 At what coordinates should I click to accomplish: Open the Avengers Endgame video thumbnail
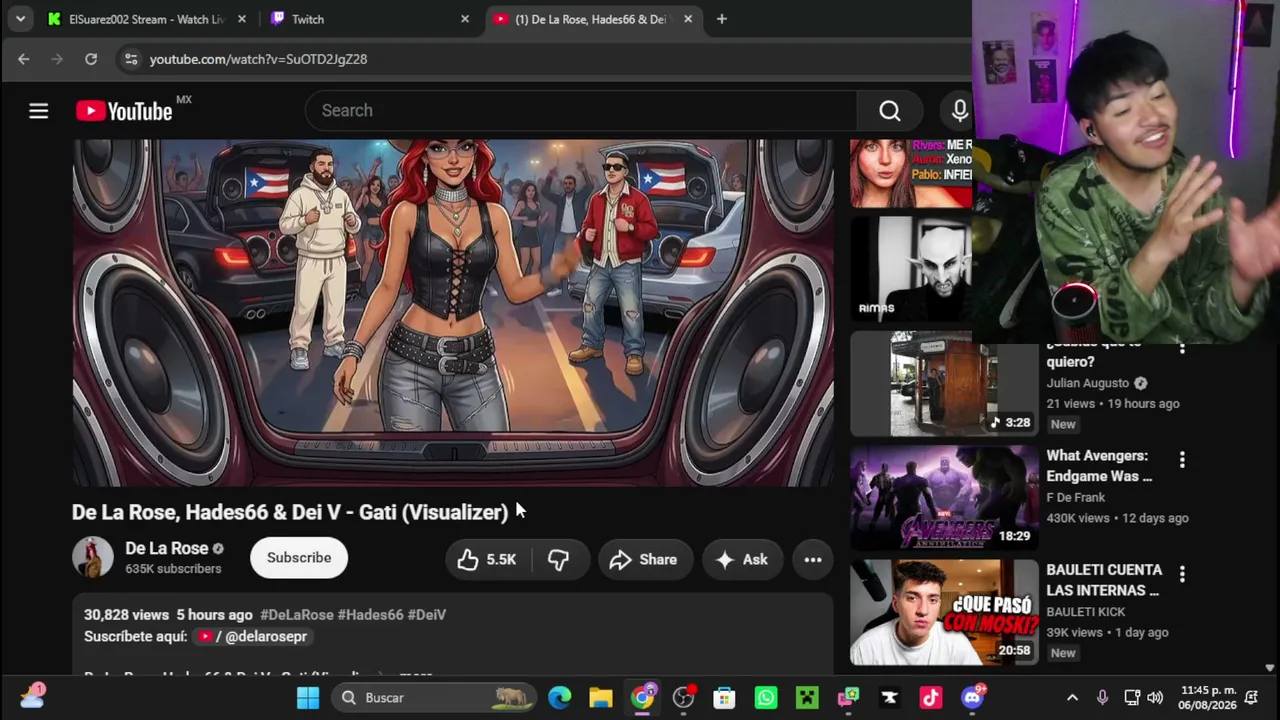click(944, 498)
